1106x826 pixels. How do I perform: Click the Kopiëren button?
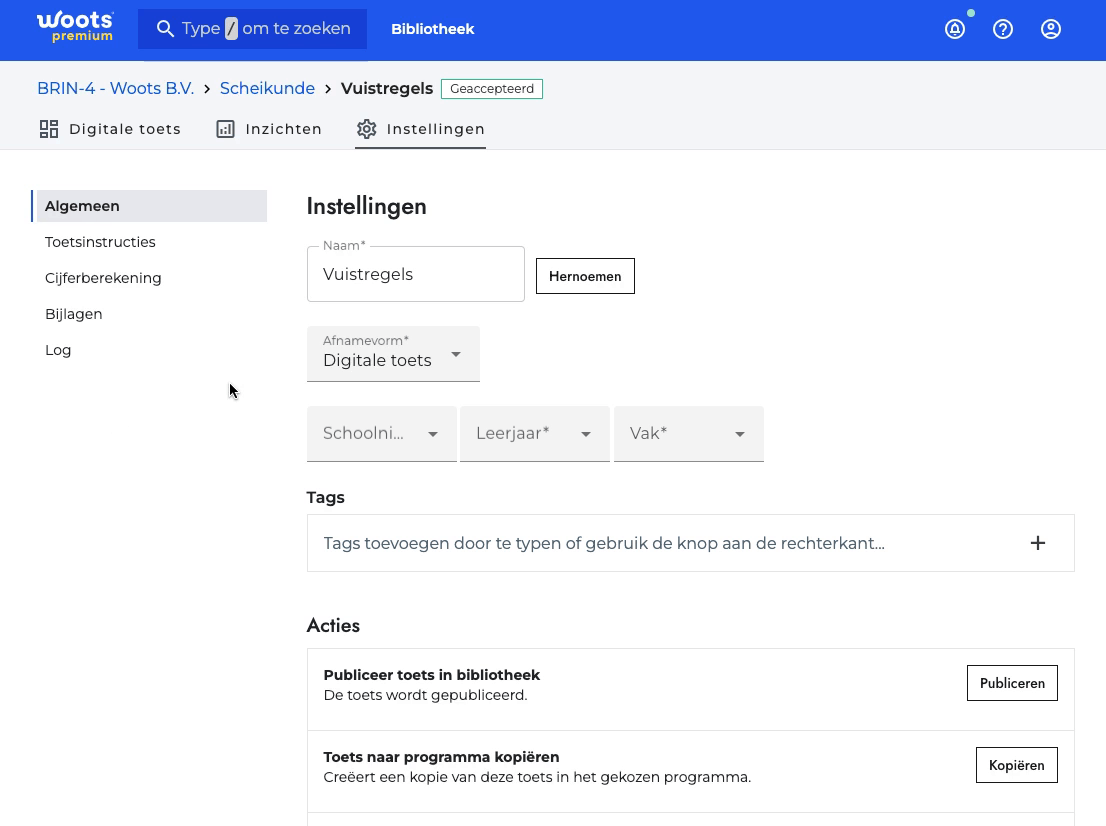click(x=1016, y=765)
